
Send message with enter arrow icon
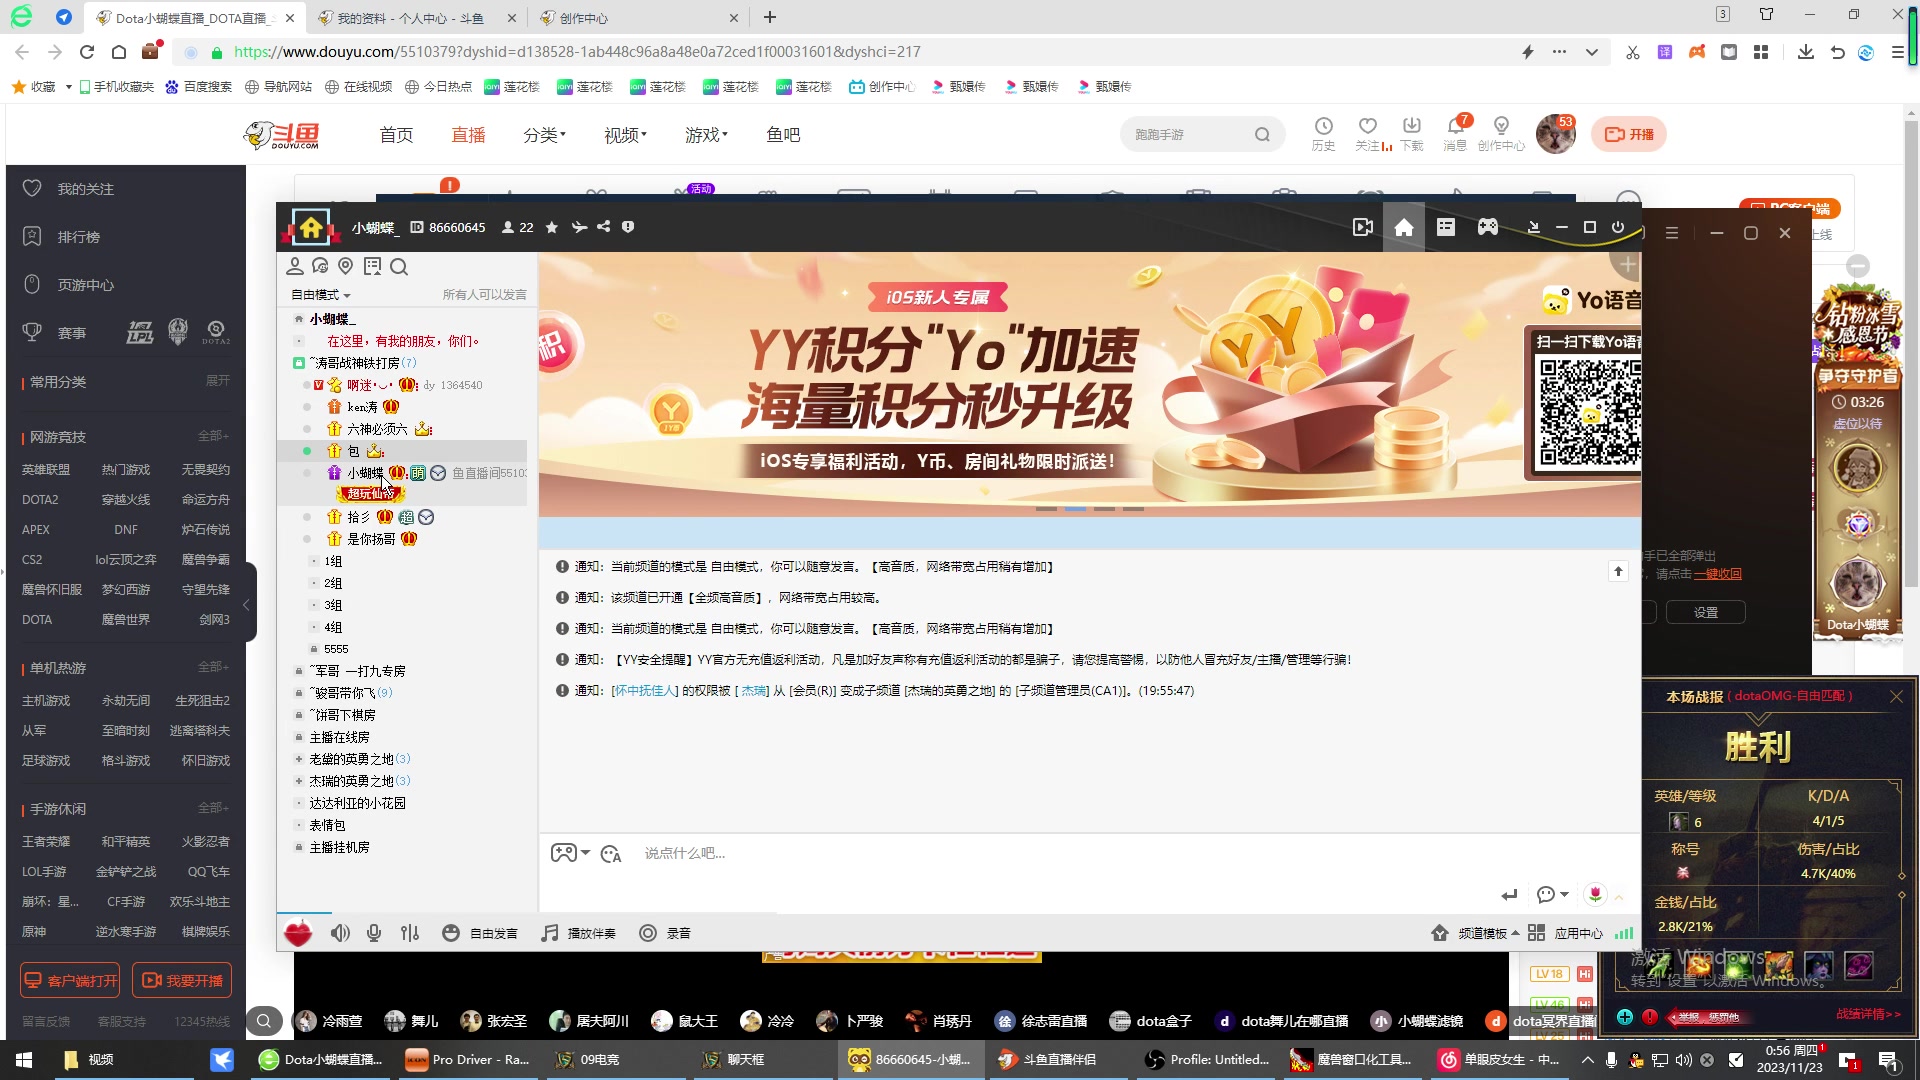coord(1509,895)
